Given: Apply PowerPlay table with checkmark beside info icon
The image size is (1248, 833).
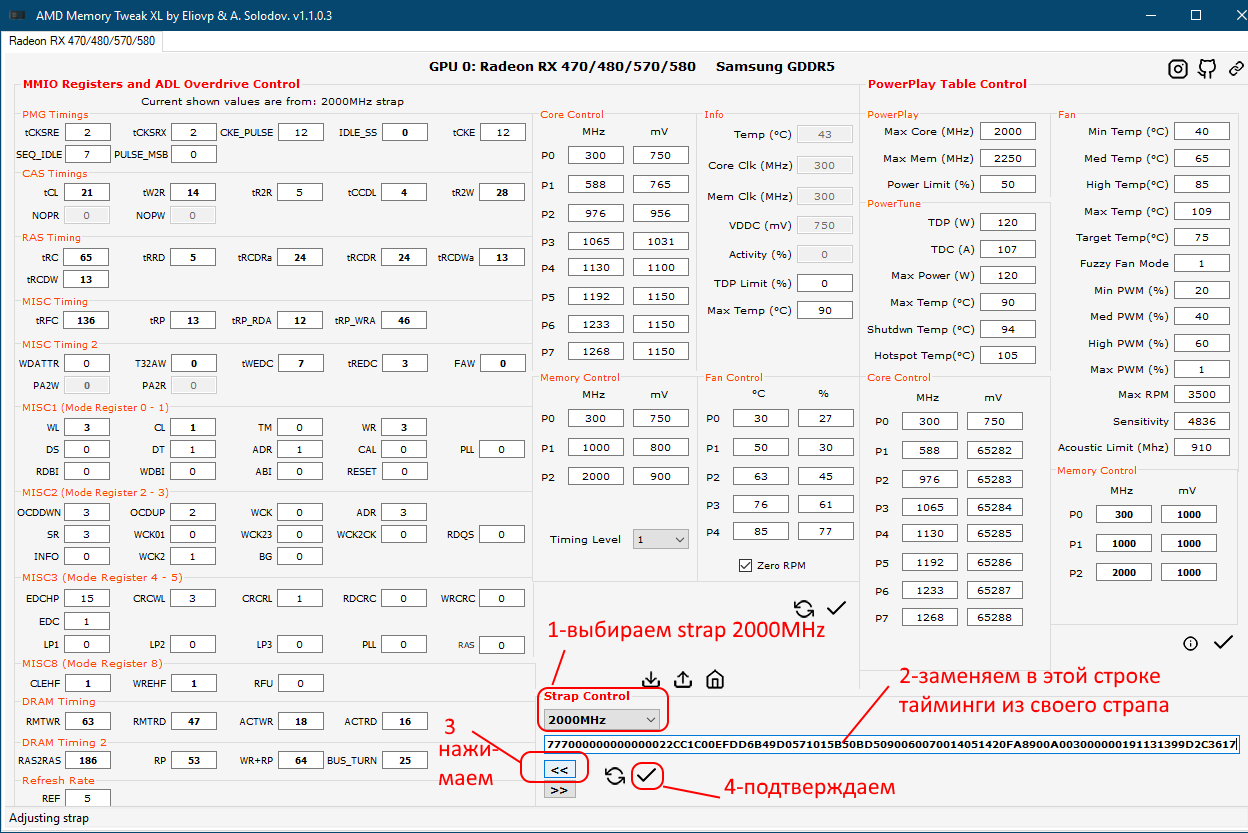Looking at the screenshot, I should click(x=1223, y=642).
